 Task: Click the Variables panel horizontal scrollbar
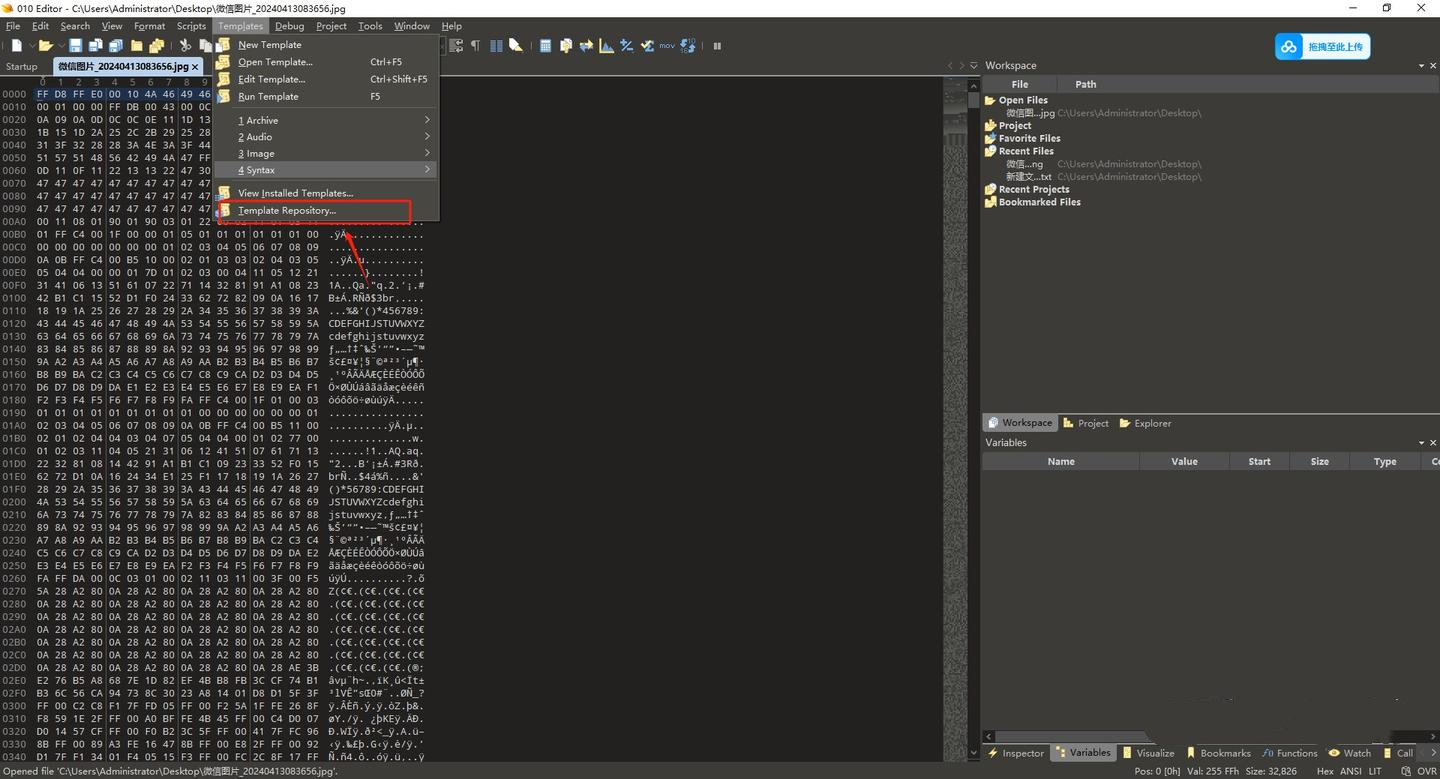(x=1210, y=736)
